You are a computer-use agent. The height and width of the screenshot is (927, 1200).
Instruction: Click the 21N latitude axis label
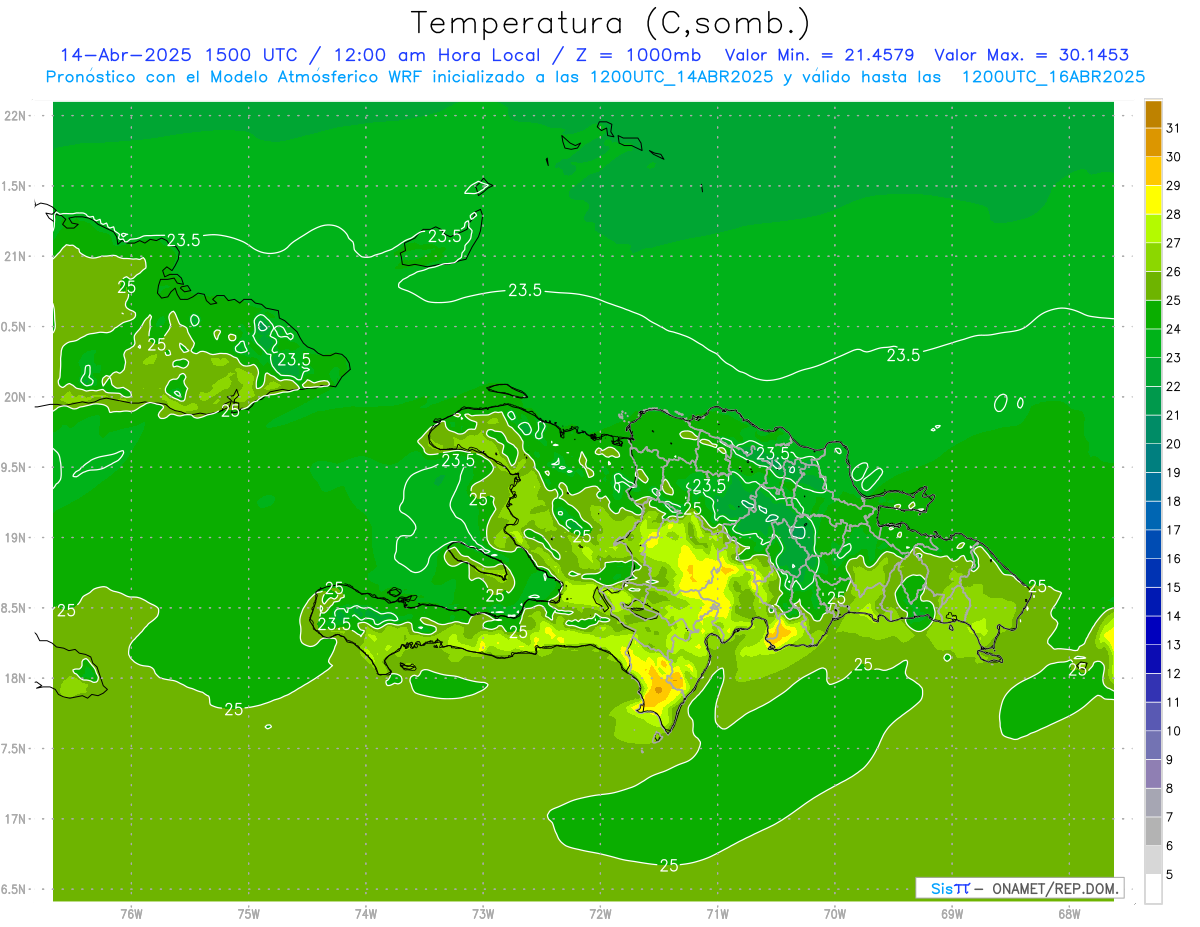click(x=16, y=256)
